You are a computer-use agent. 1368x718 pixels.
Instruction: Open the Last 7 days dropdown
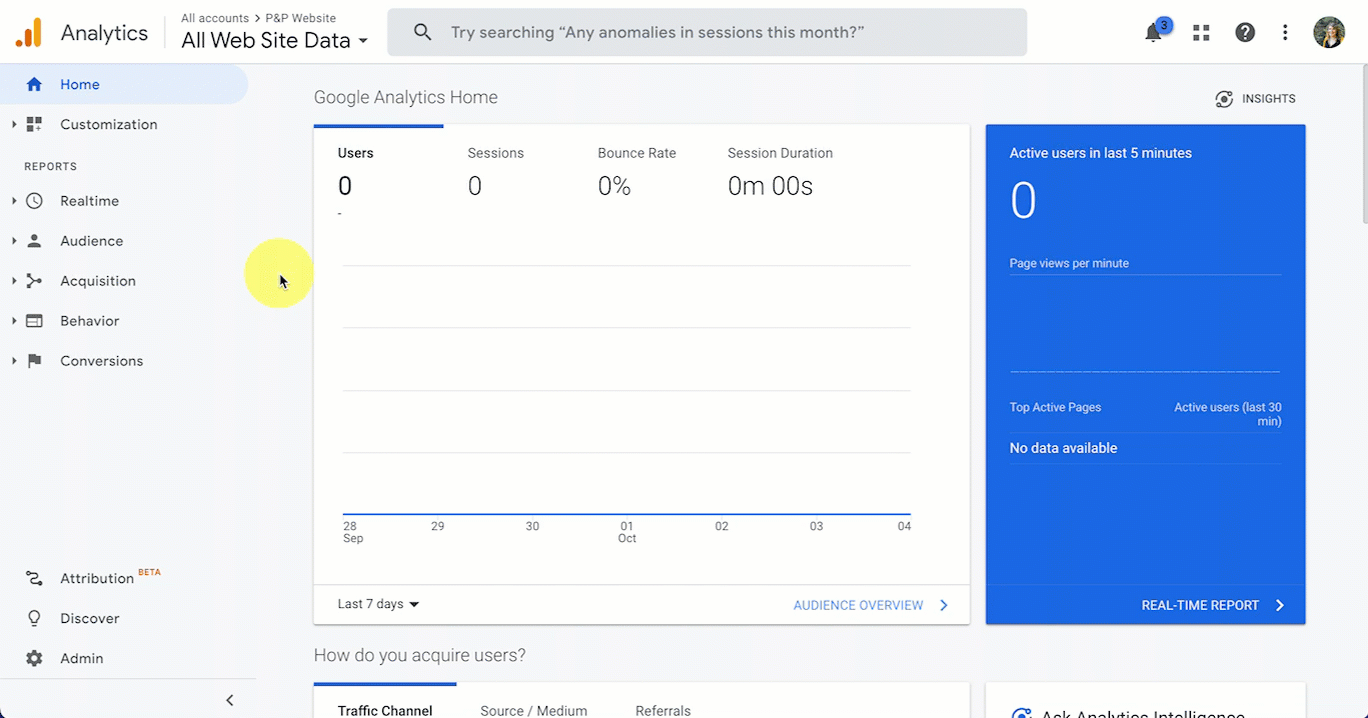pos(378,604)
